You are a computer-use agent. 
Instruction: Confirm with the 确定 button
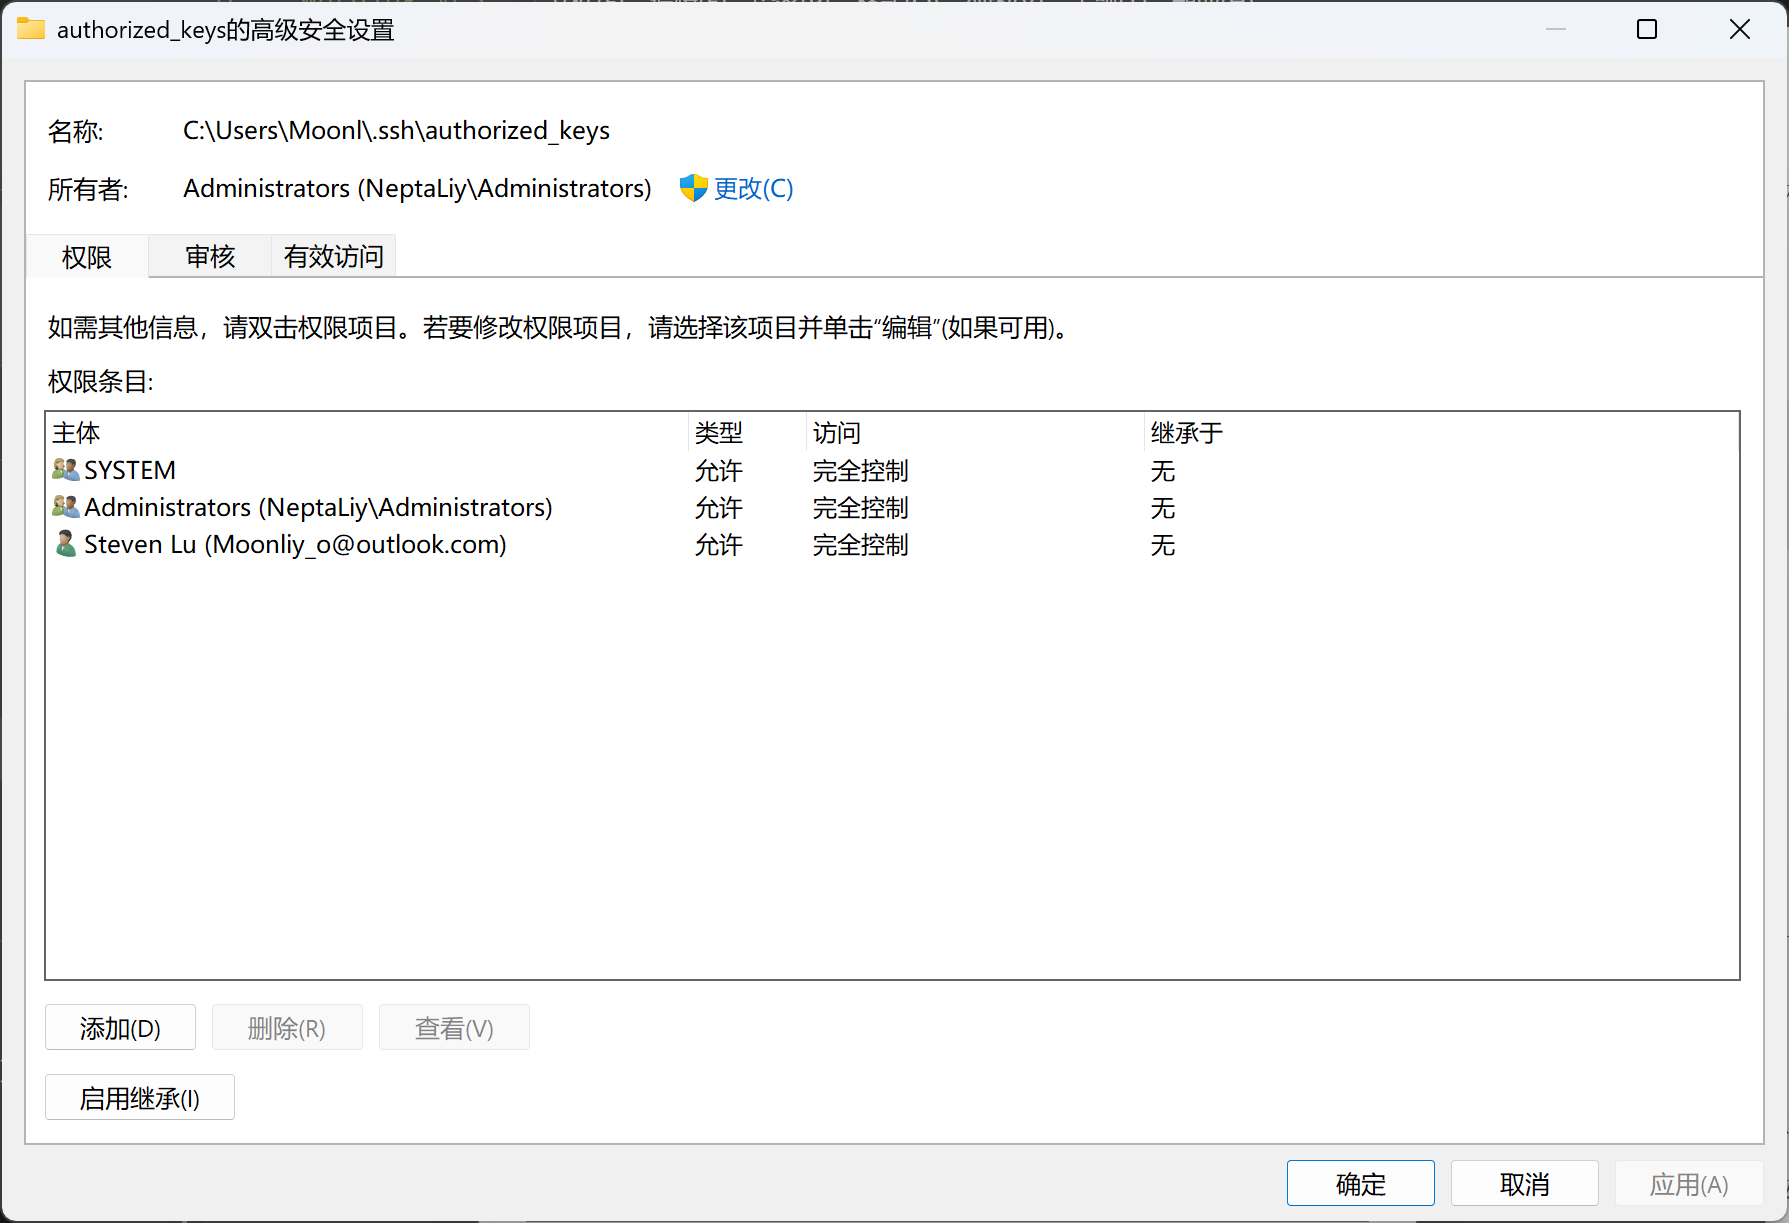coord(1361,1184)
